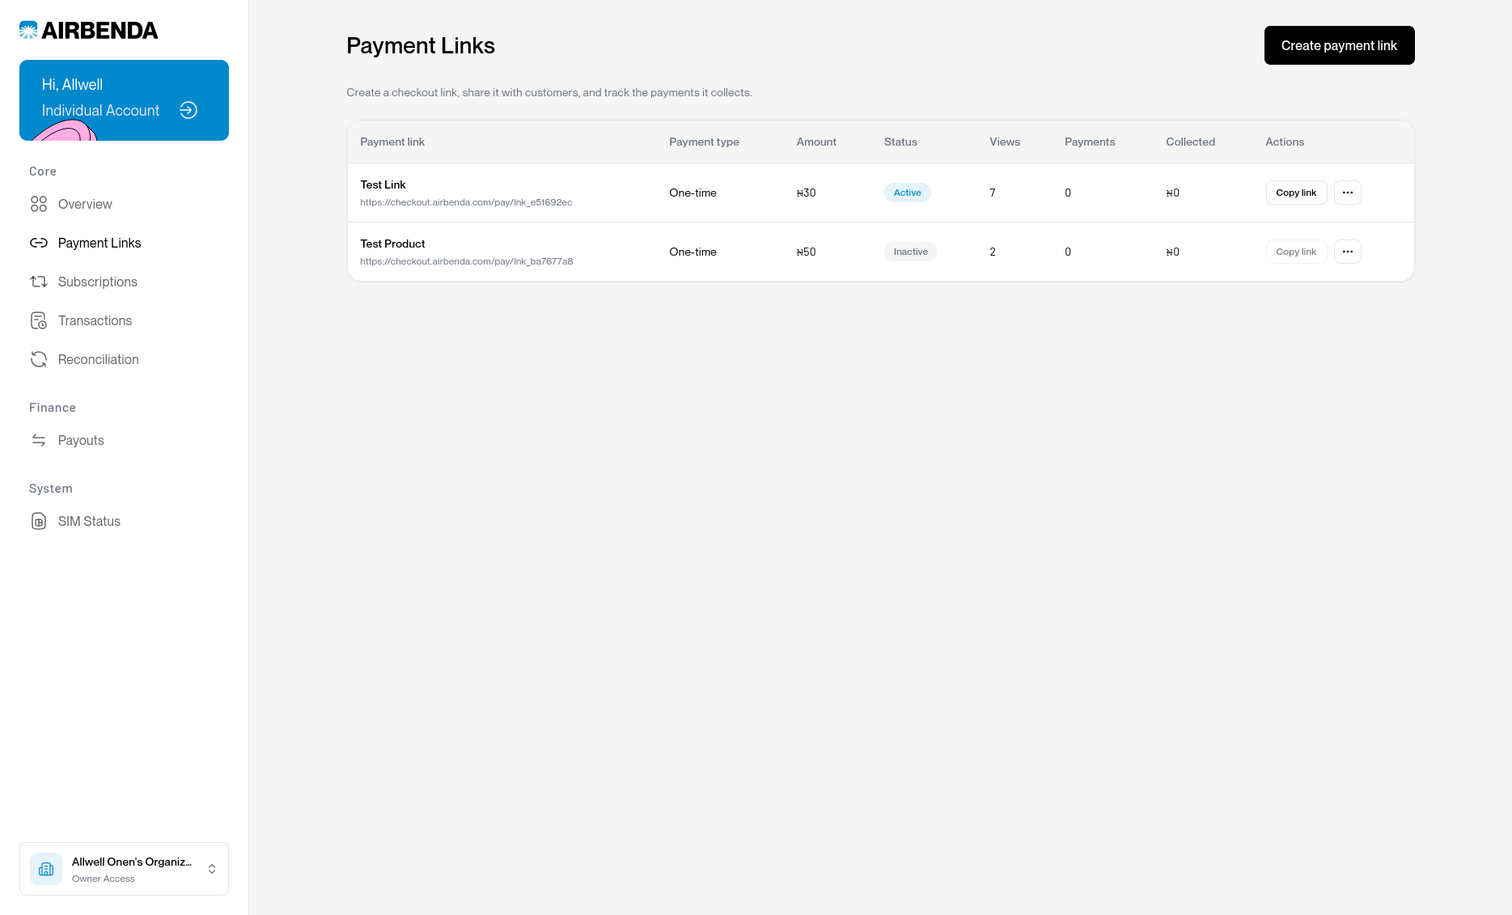
Task: Click the Subscriptions repeat icon
Action: 39,282
